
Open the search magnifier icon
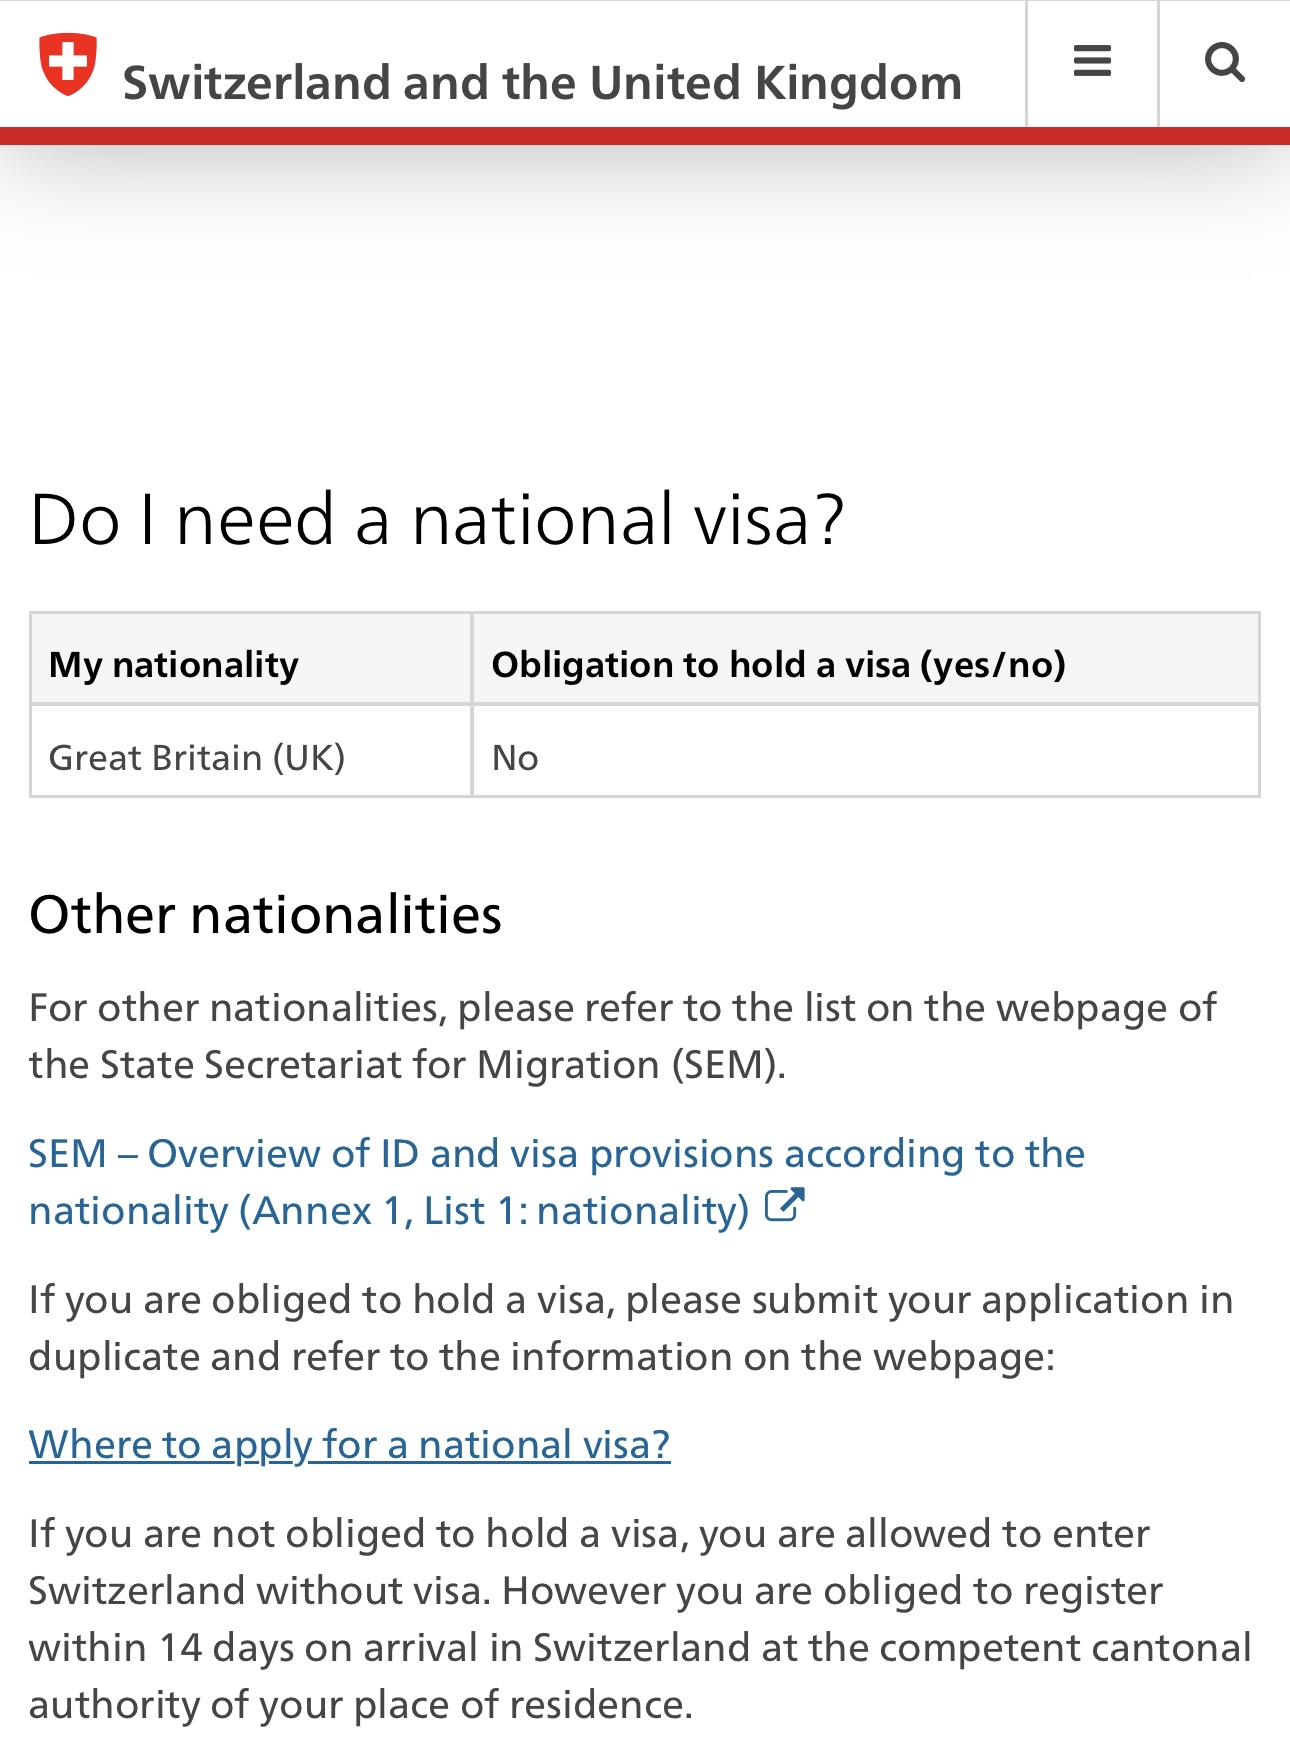click(x=1224, y=63)
